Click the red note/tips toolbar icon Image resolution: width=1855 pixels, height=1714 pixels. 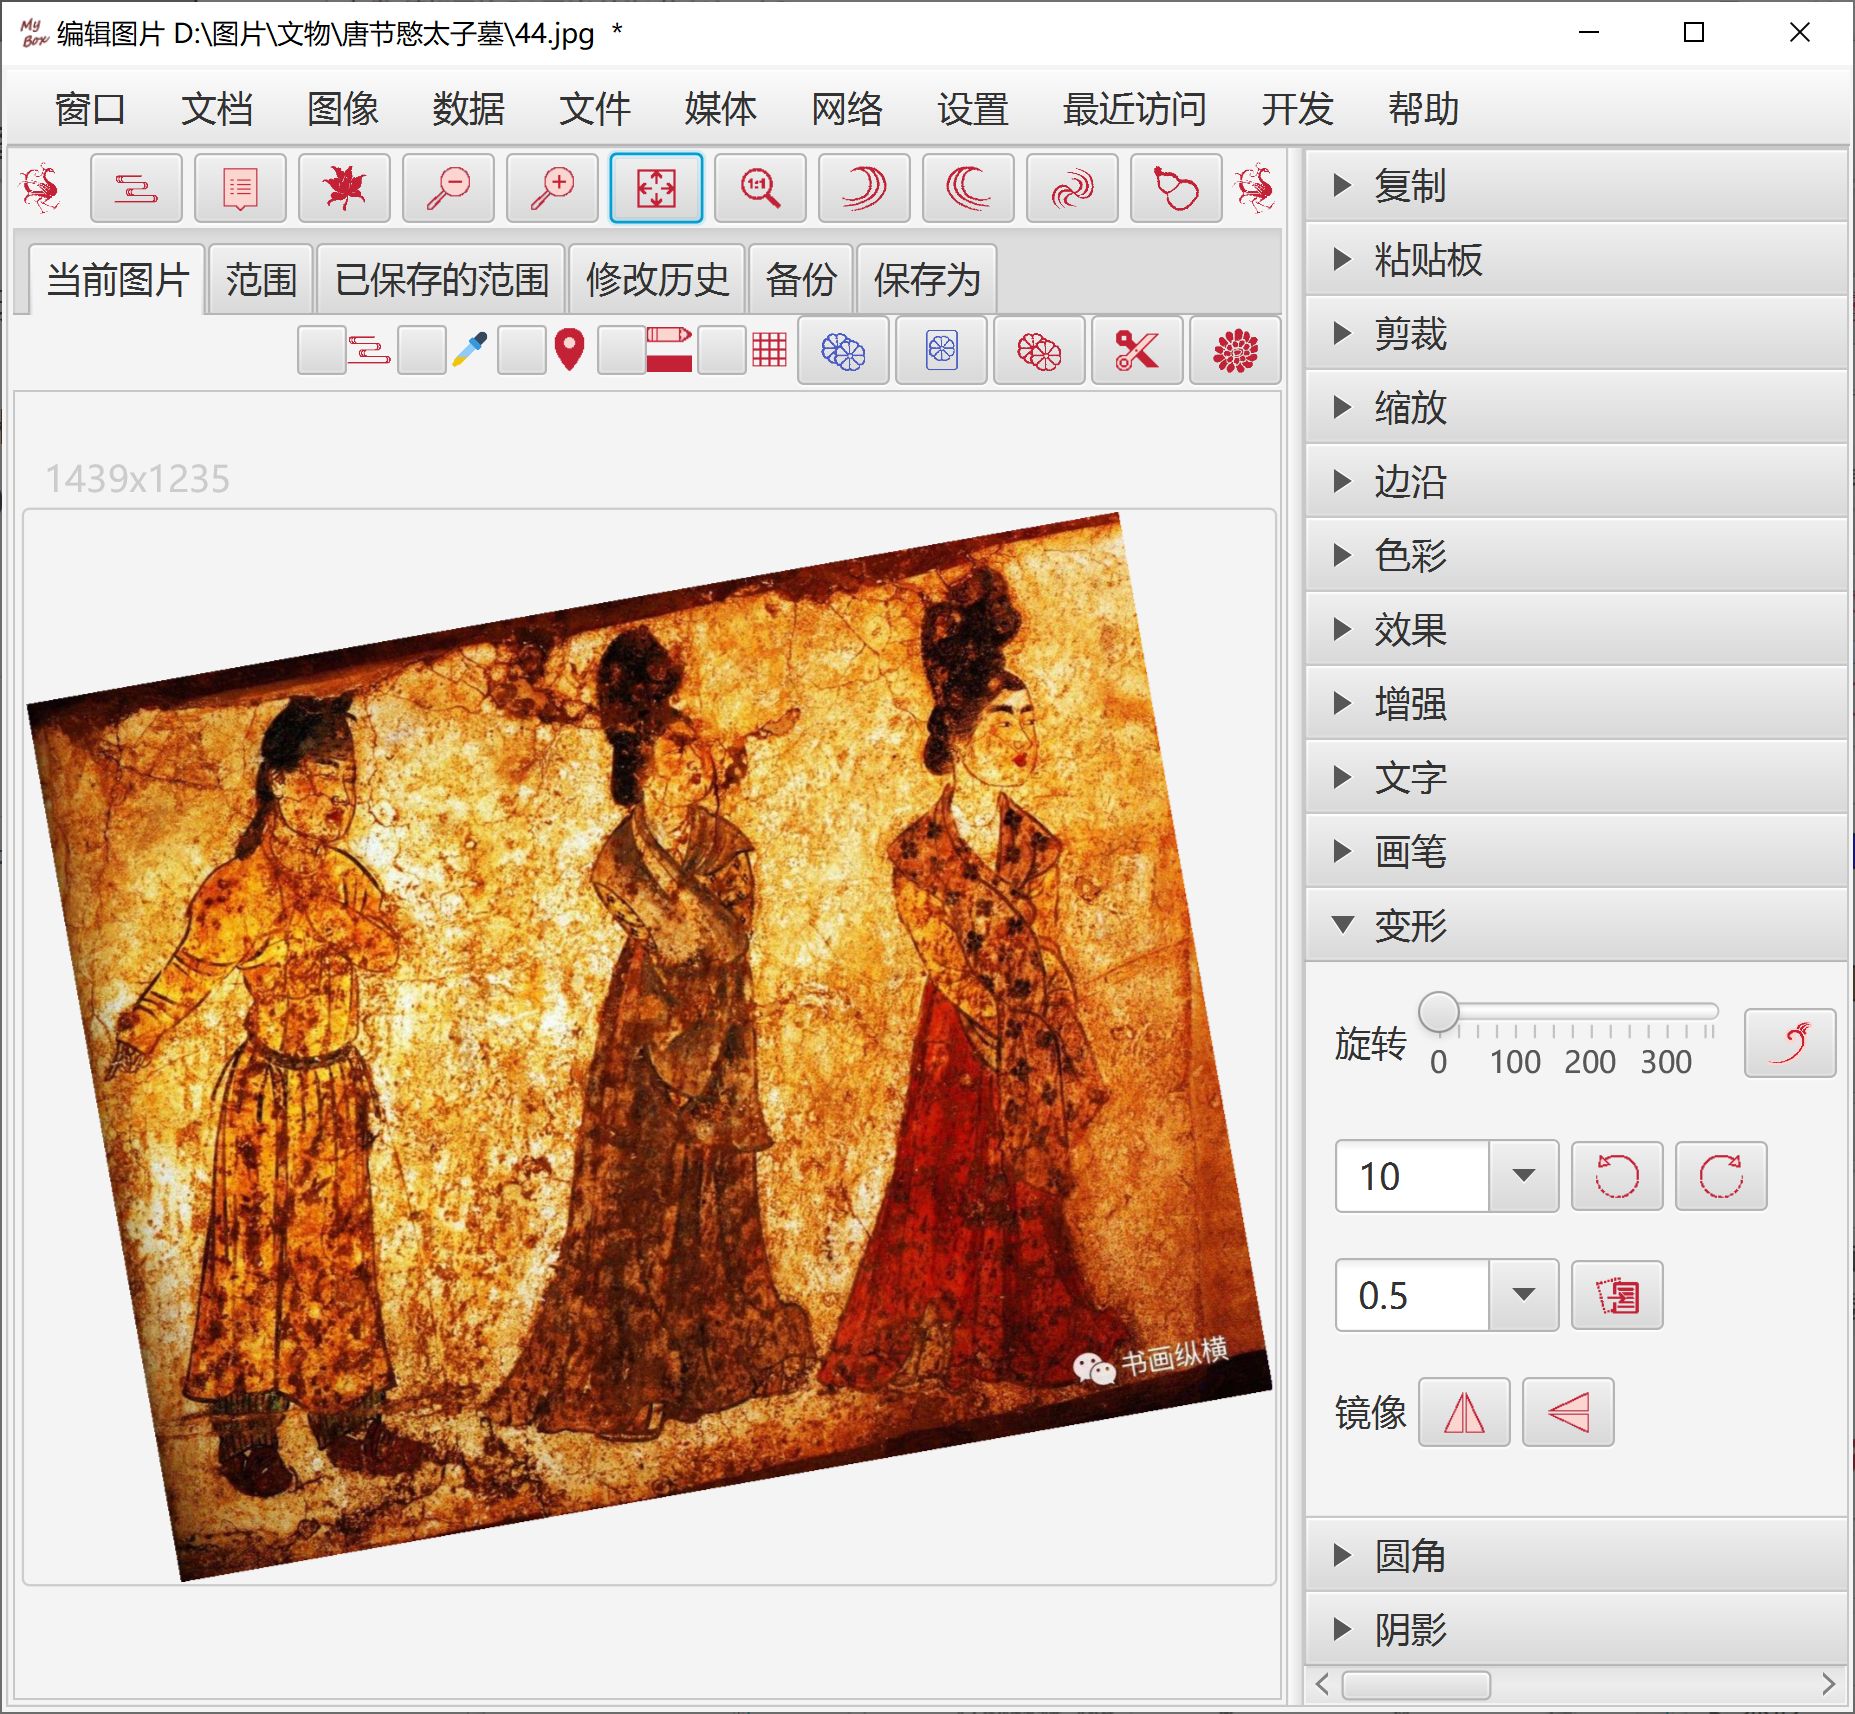tap(240, 188)
